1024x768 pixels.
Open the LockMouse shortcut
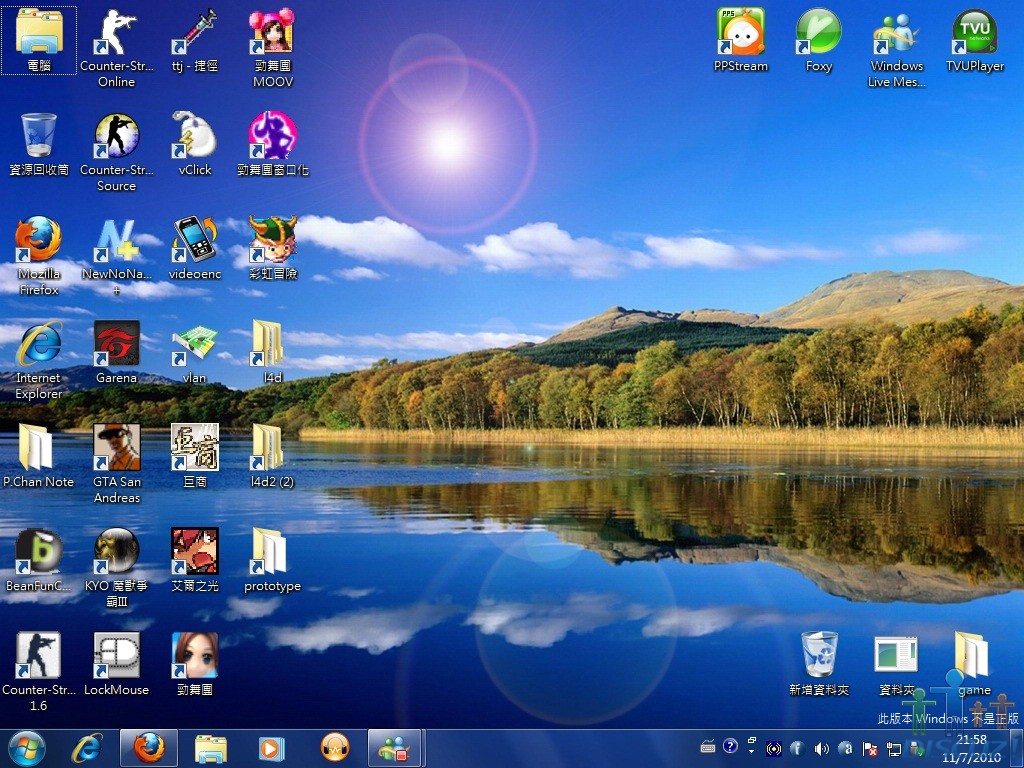(x=116, y=657)
